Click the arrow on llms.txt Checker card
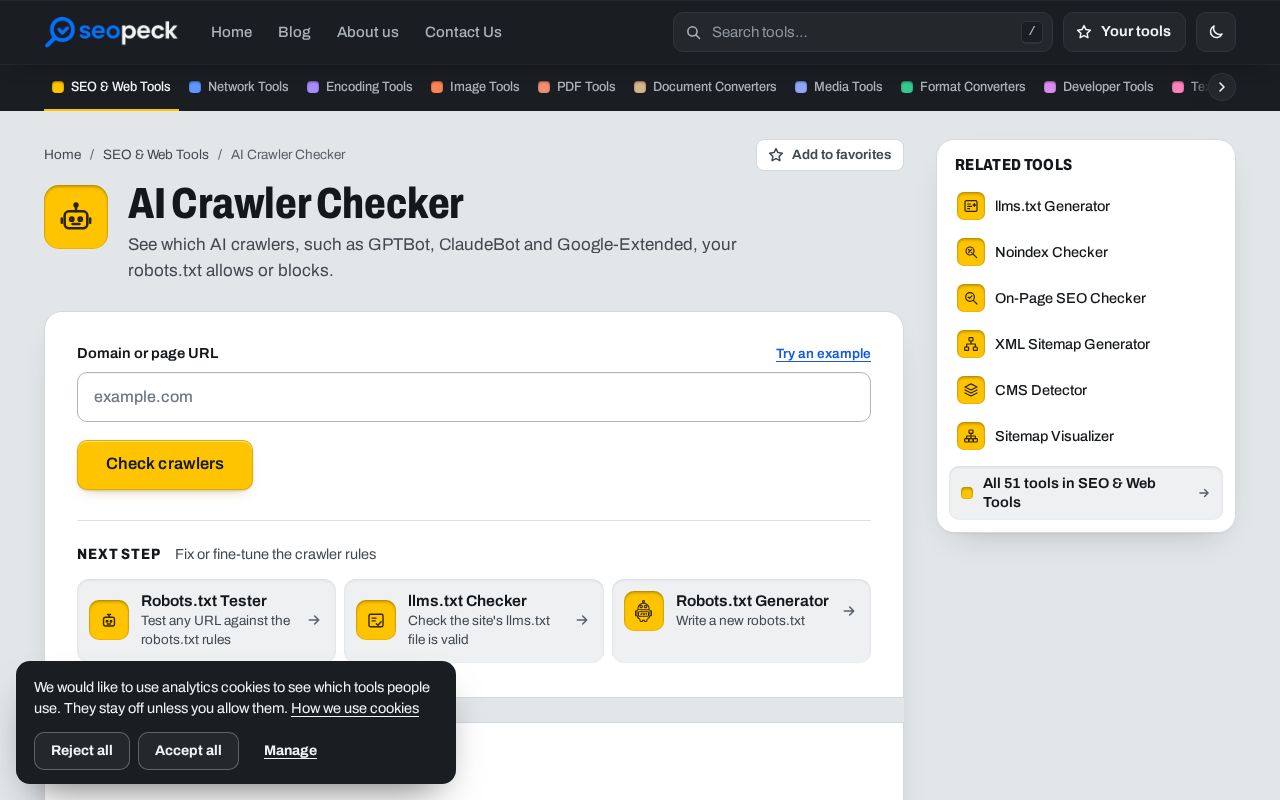1280x800 pixels. coord(582,620)
